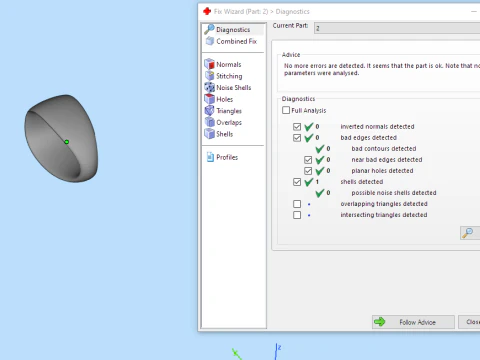Viewport: 480px width, 360px height.
Task: Select the Normals cube icon
Action: [209, 64]
